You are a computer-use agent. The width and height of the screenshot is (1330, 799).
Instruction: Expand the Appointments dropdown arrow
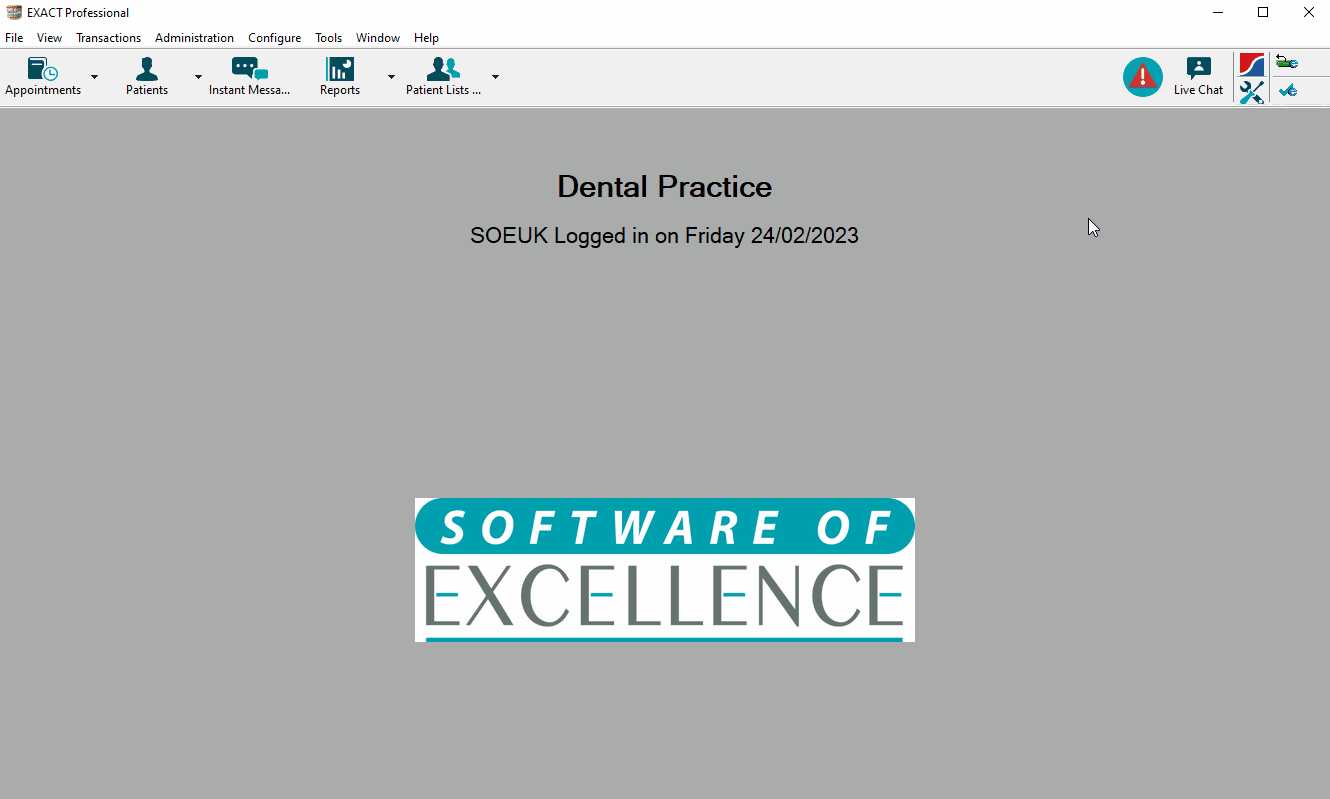[95, 77]
